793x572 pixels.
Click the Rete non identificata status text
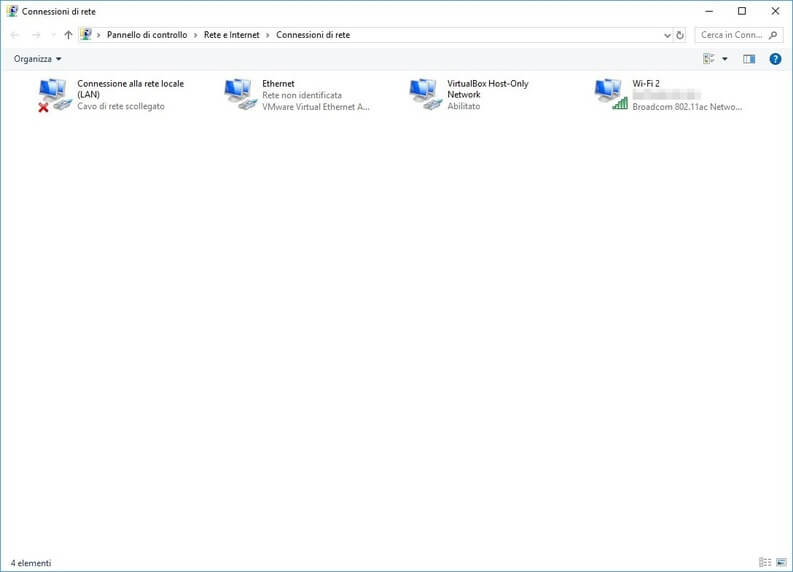[x=302, y=95]
